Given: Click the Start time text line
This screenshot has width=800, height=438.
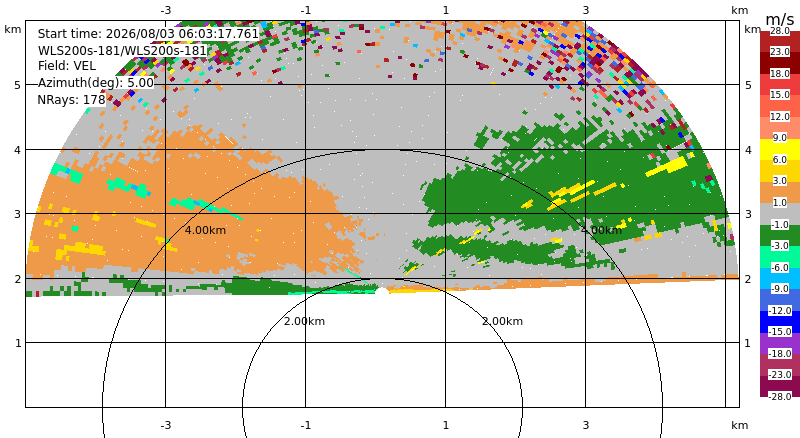Looking at the screenshot, I should pyautogui.click(x=148, y=34).
